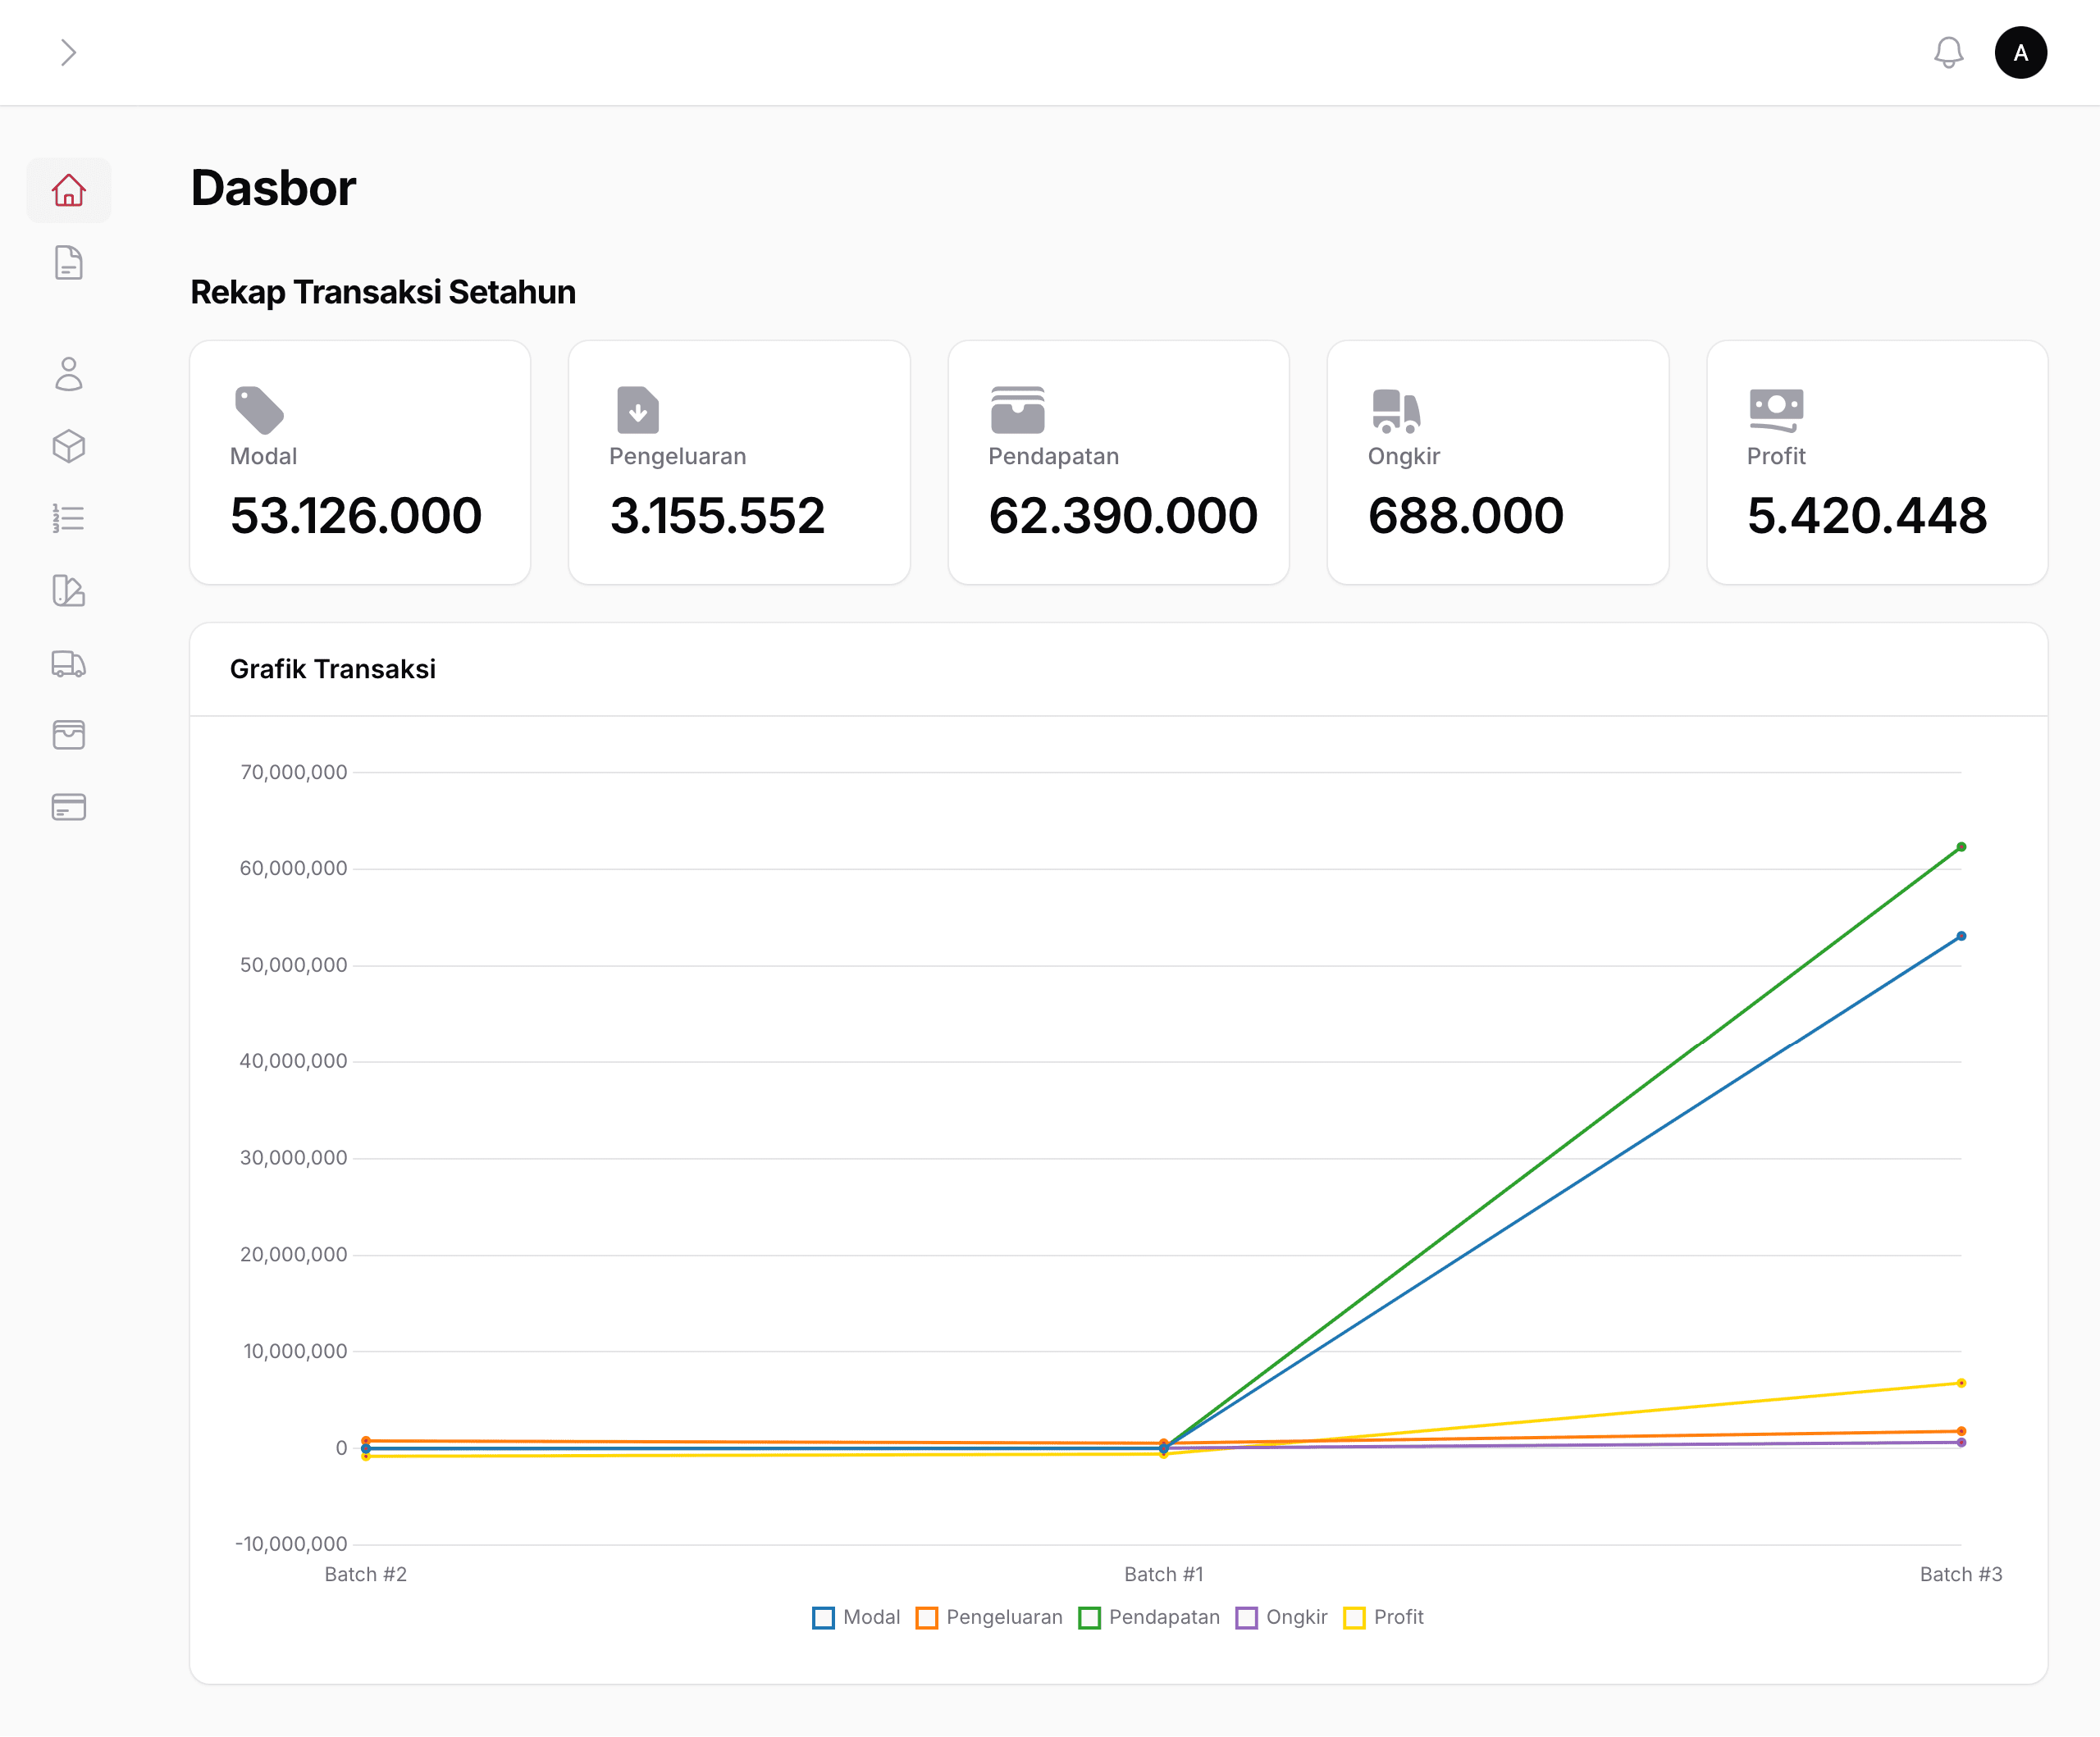Open the credit card sidebar icon

[68, 807]
